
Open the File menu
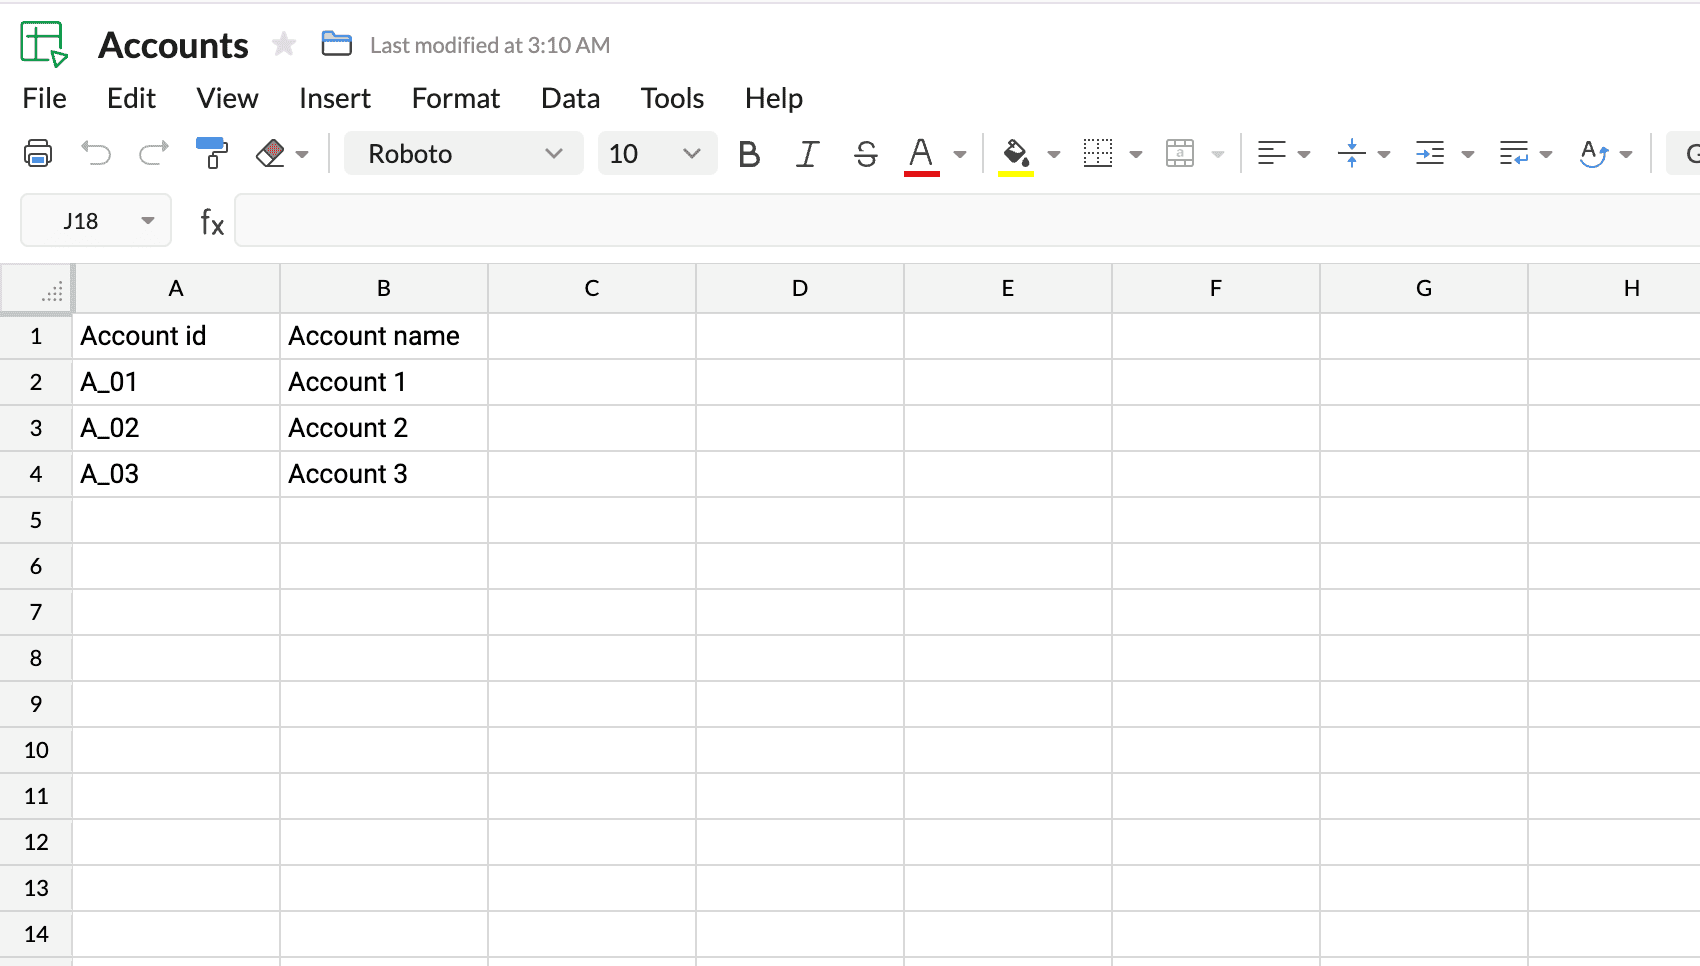point(45,98)
